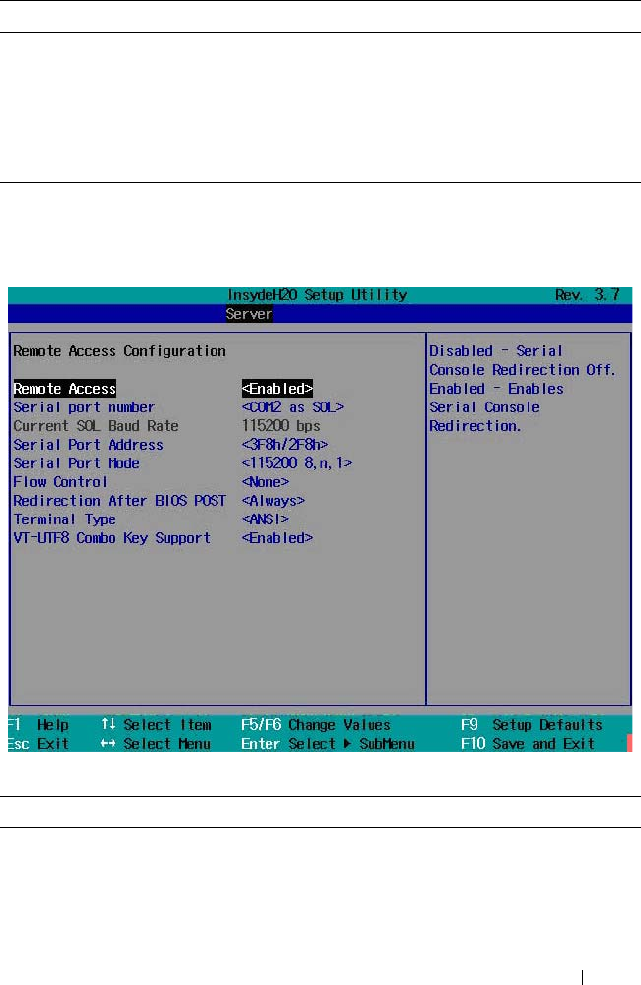Click the 115200 bps baud rate value
This screenshot has width=641, height=985.
[281, 426]
